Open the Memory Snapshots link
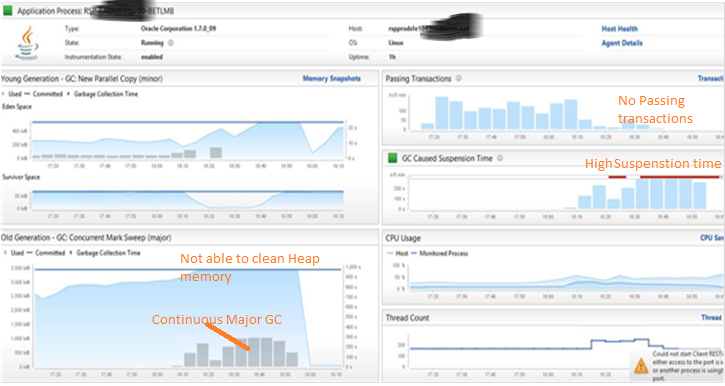725x386 pixels. coord(332,79)
